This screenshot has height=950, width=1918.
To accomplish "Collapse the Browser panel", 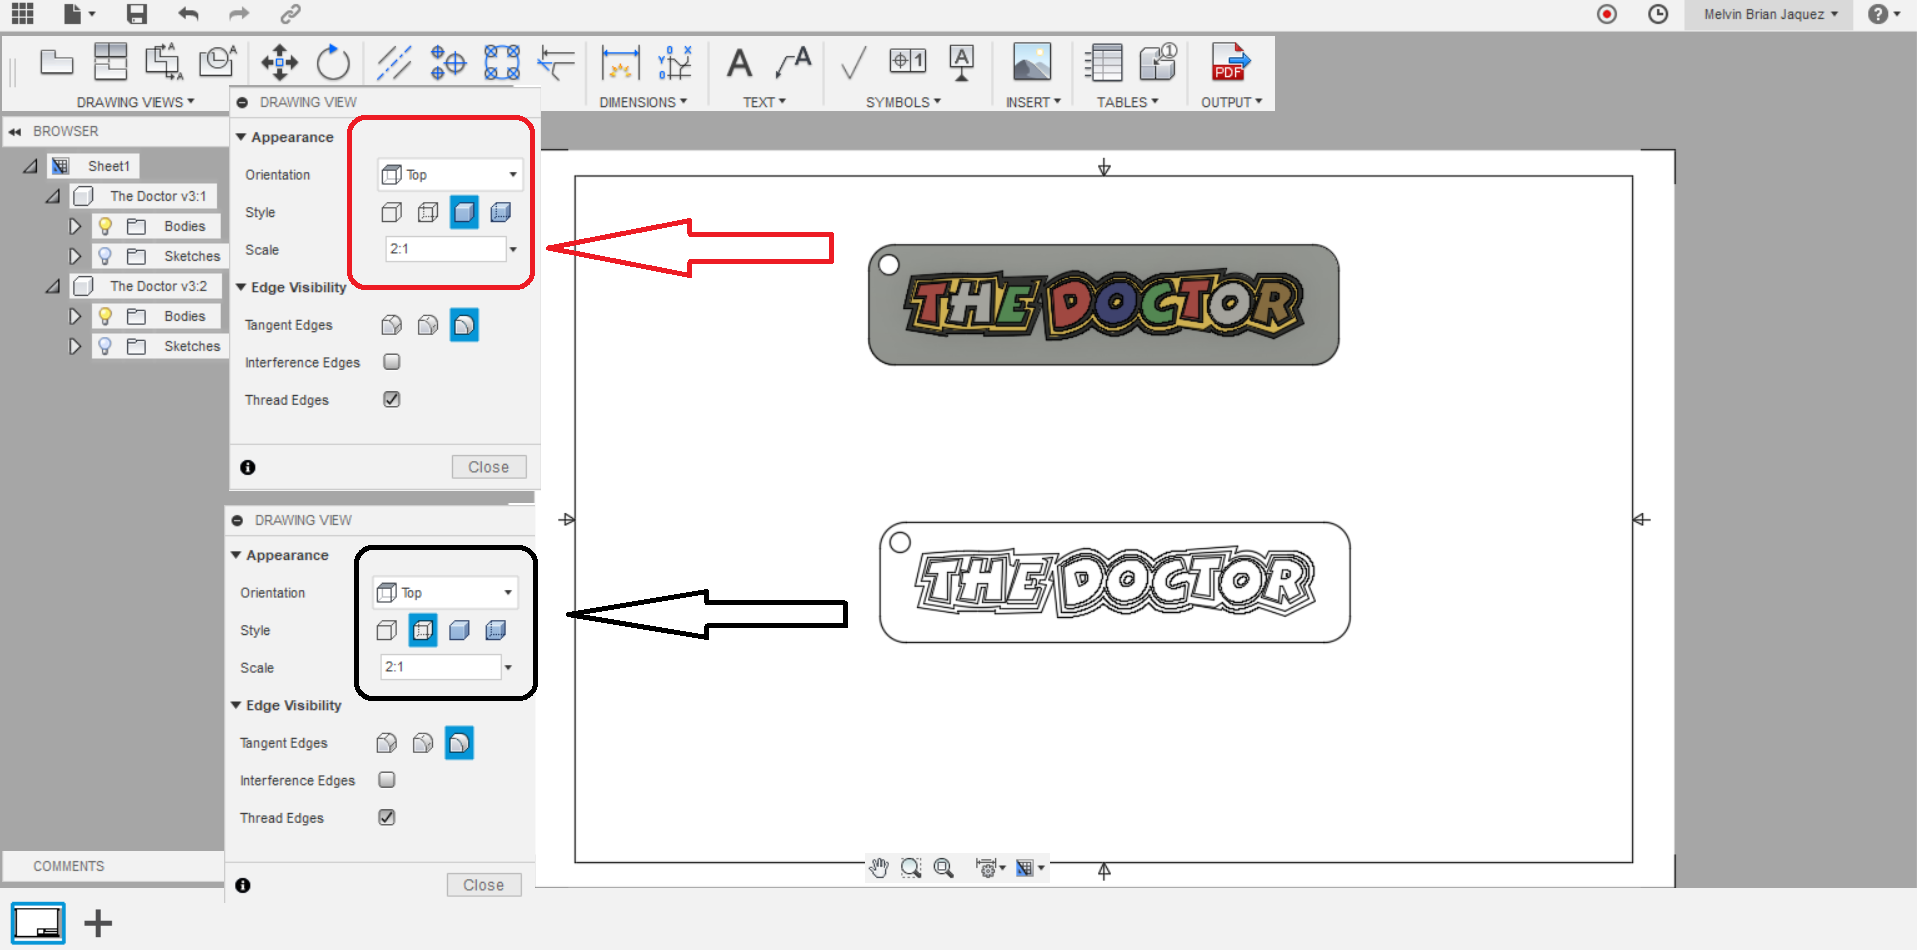I will pyautogui.click(x=15, y=130).
